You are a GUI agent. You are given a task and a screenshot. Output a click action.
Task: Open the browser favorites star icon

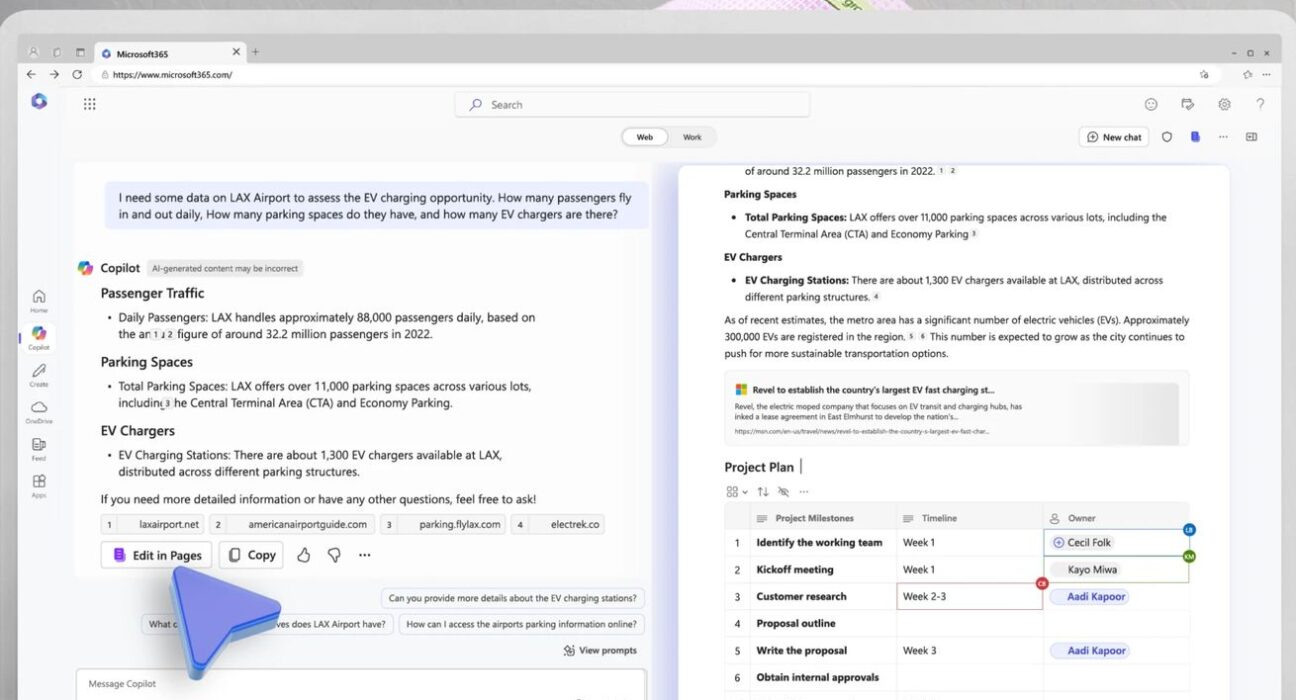click(x=1204, y=75)
